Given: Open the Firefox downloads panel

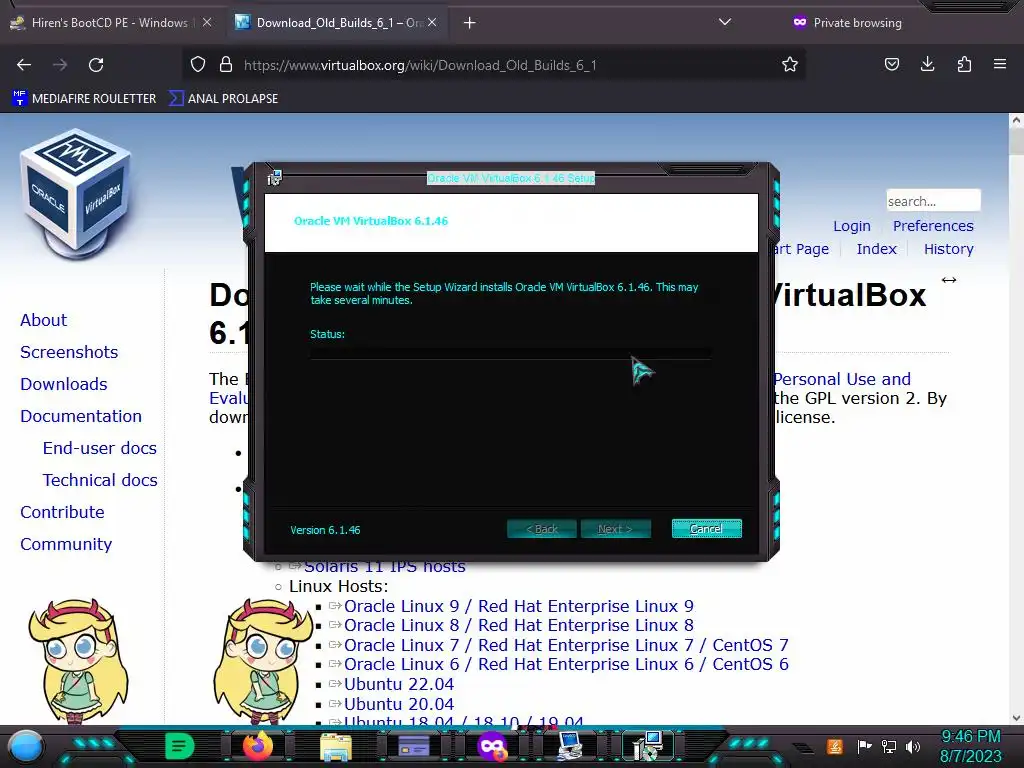Looking at the screenshot, I should pos(927,64).
